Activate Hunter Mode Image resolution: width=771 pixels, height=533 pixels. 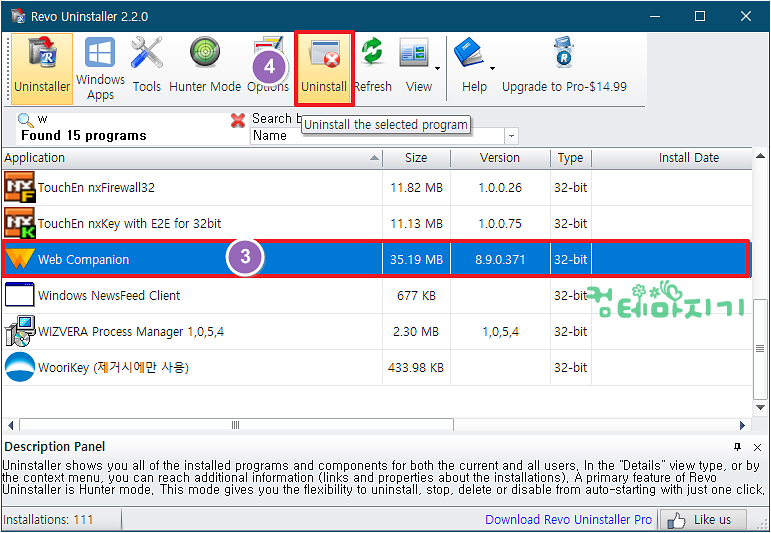(x=205, y=65)
